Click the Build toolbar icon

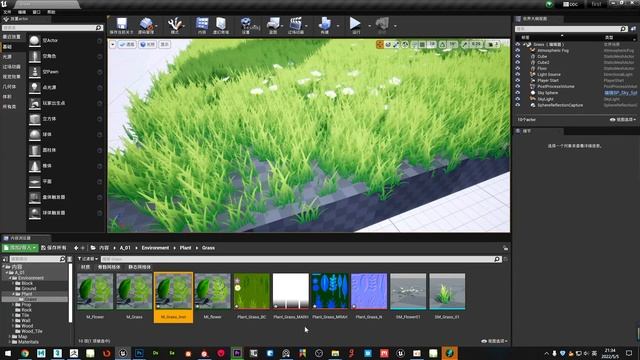click(325, 23)
